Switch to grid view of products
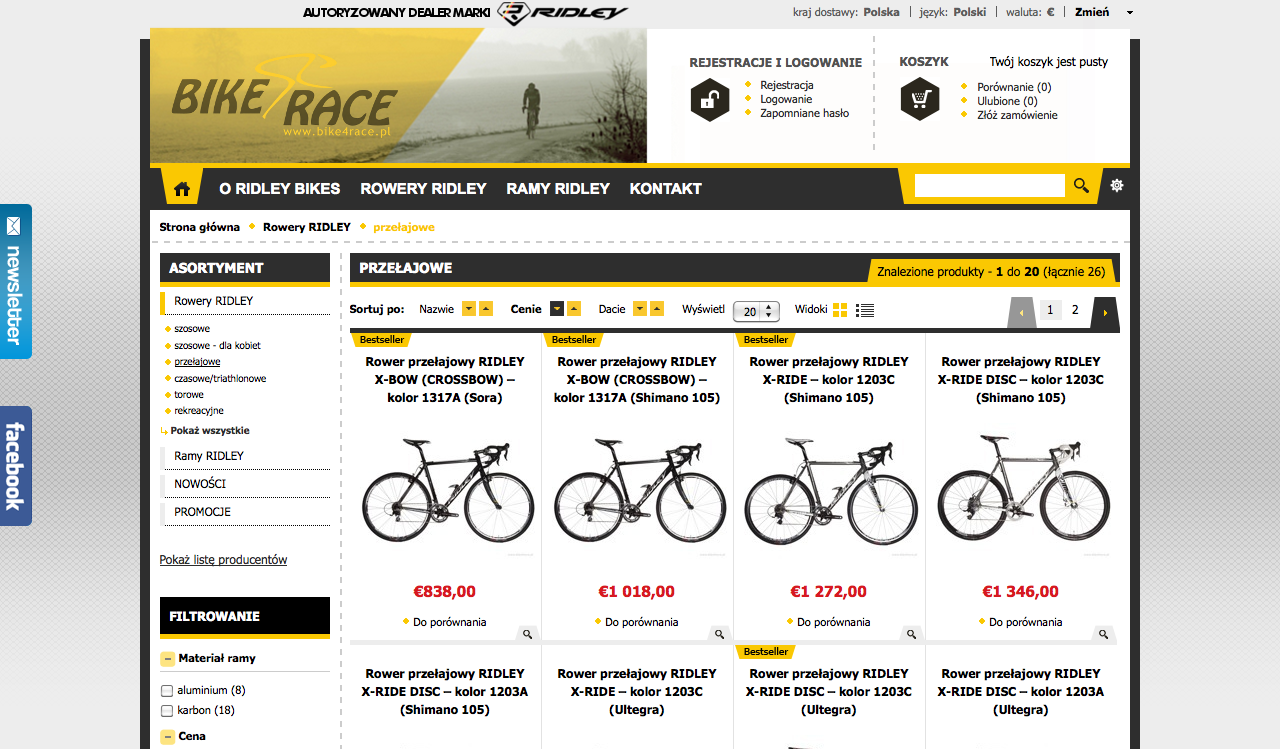 click(x=840, y=310)
